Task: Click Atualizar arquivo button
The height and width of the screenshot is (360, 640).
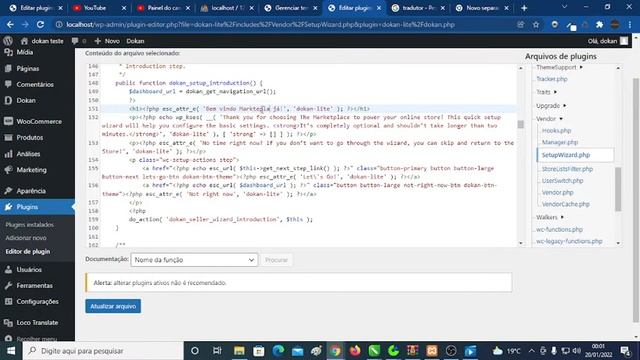Action: point(113,306)
